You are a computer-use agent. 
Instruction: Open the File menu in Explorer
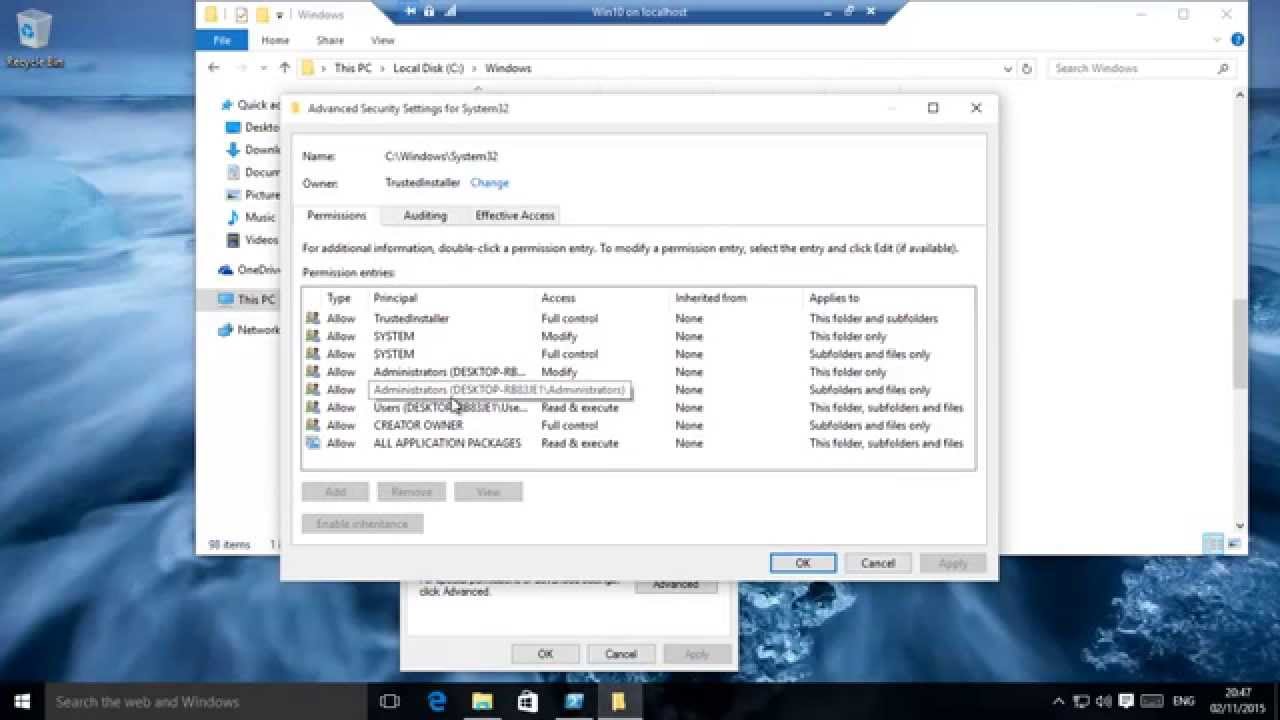[x=222, y=40]
